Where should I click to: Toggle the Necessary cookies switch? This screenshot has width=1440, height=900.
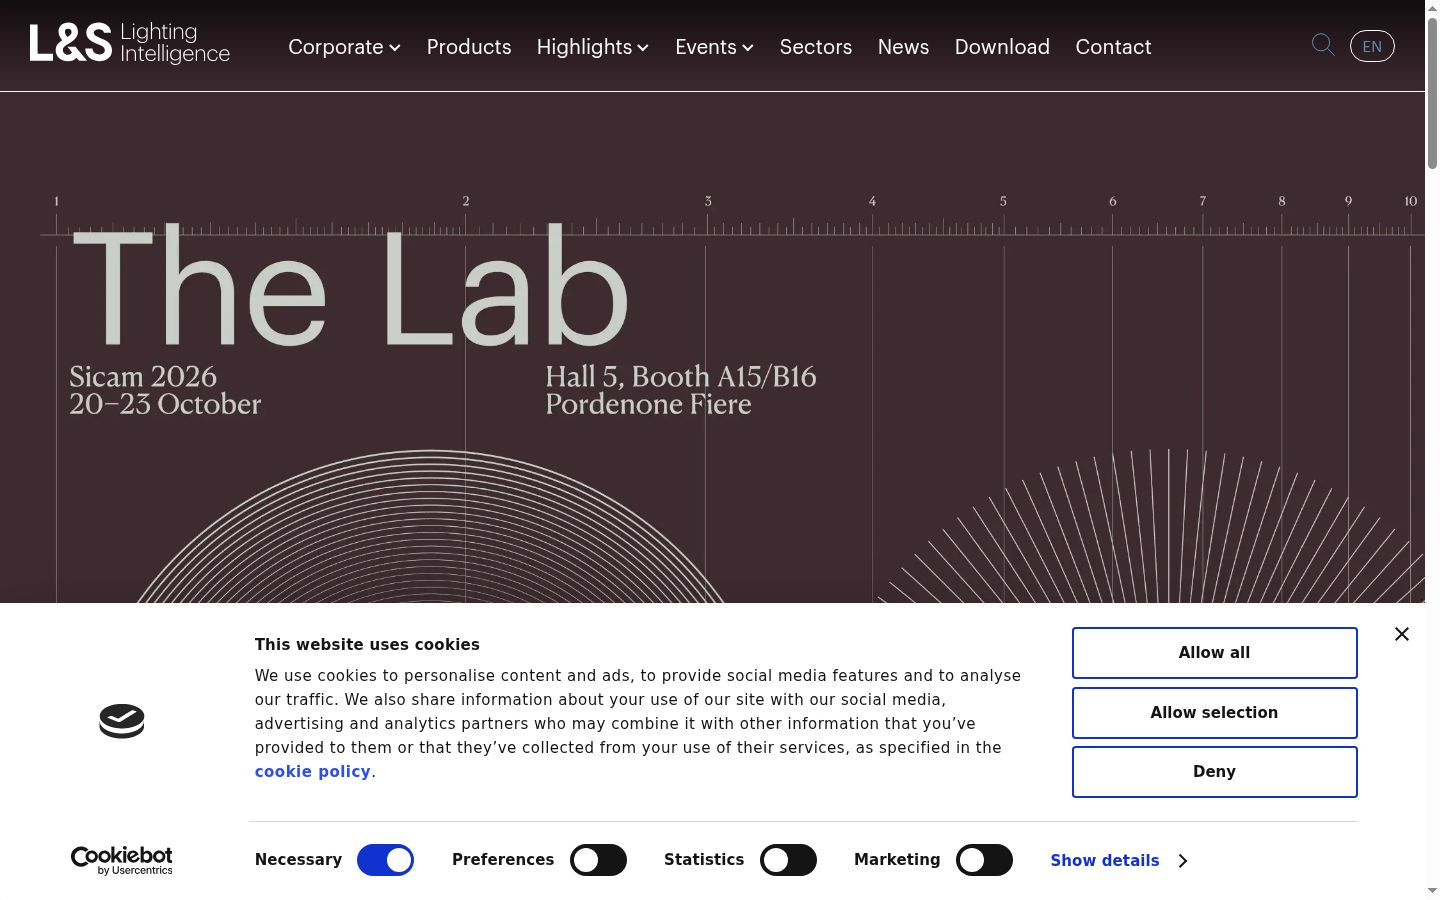(386, 860)
